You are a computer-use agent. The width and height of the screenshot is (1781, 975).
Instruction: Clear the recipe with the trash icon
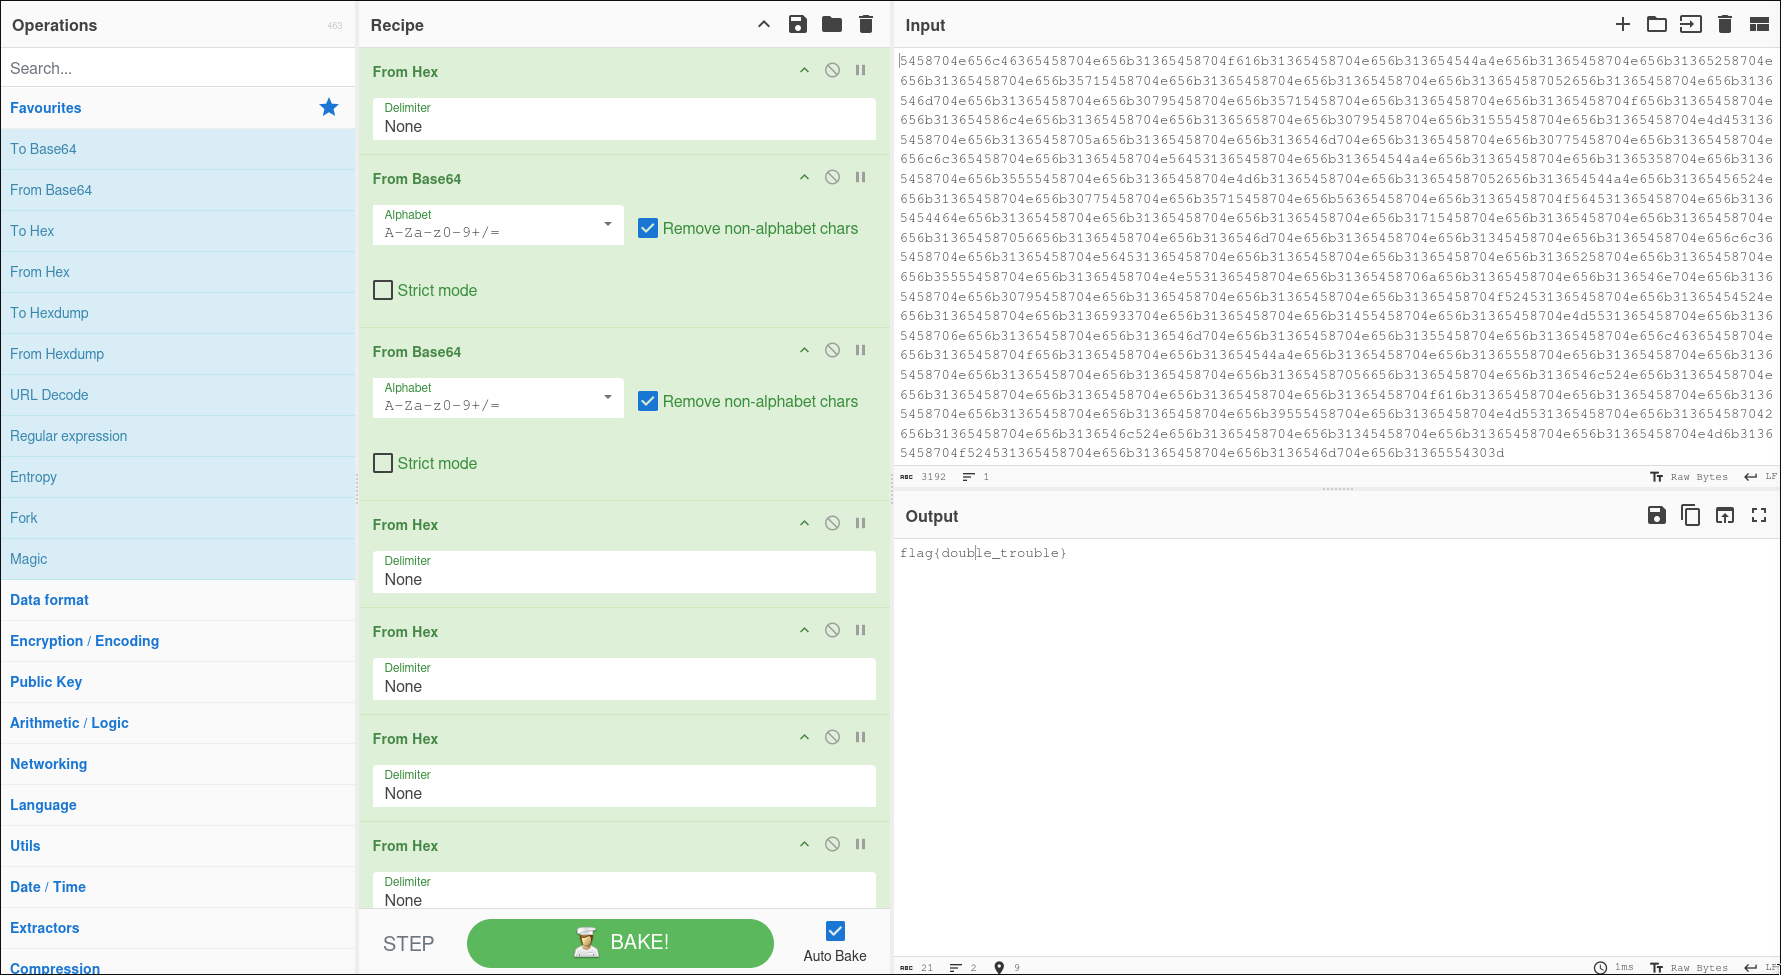tap(866, 25)
